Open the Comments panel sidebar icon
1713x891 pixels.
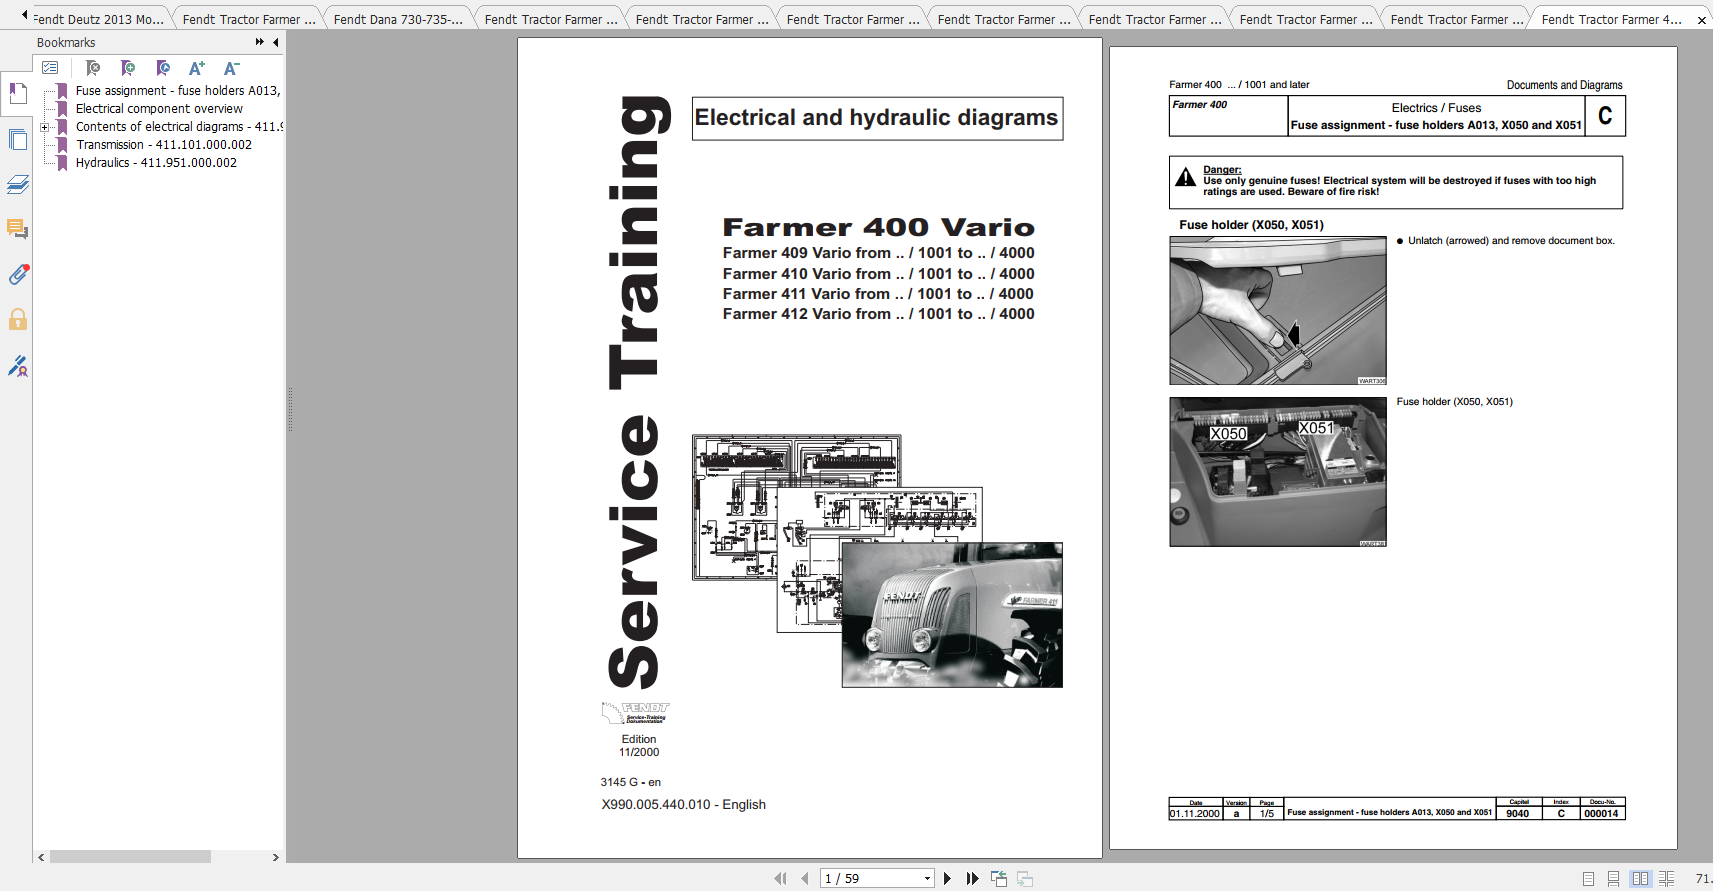pyautogui.click(x=17, y=229)
